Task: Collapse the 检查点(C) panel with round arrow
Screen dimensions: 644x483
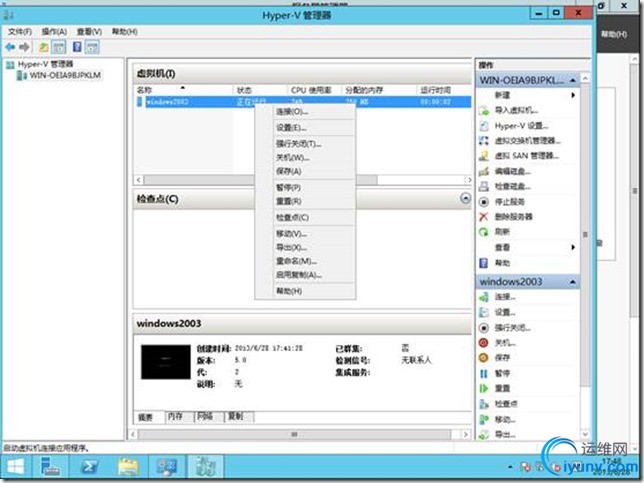Action: (465, 199)
